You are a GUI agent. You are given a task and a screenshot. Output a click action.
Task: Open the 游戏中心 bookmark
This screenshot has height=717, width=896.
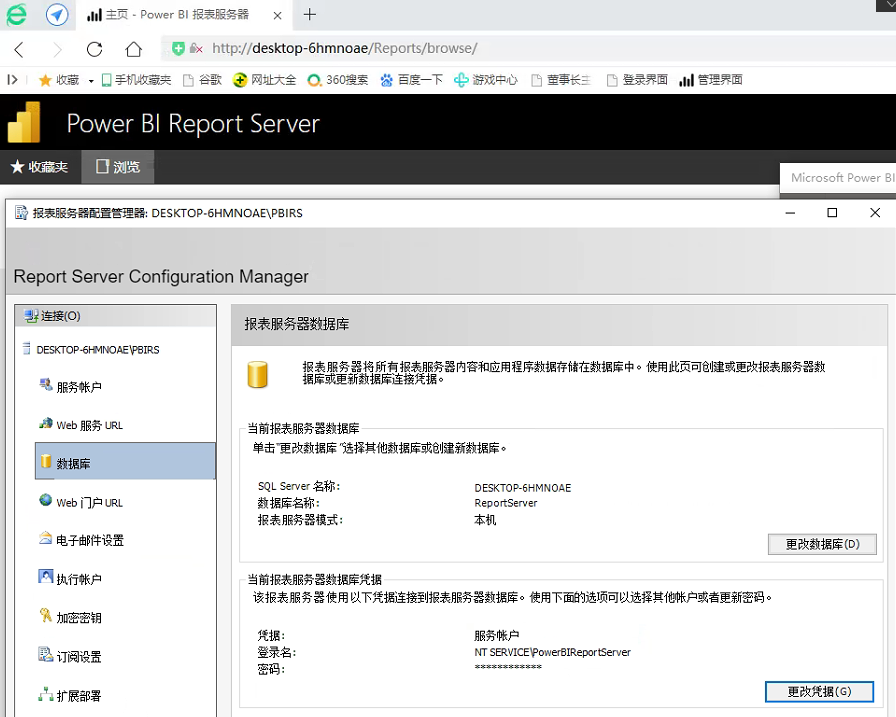(x=486, y=80)
